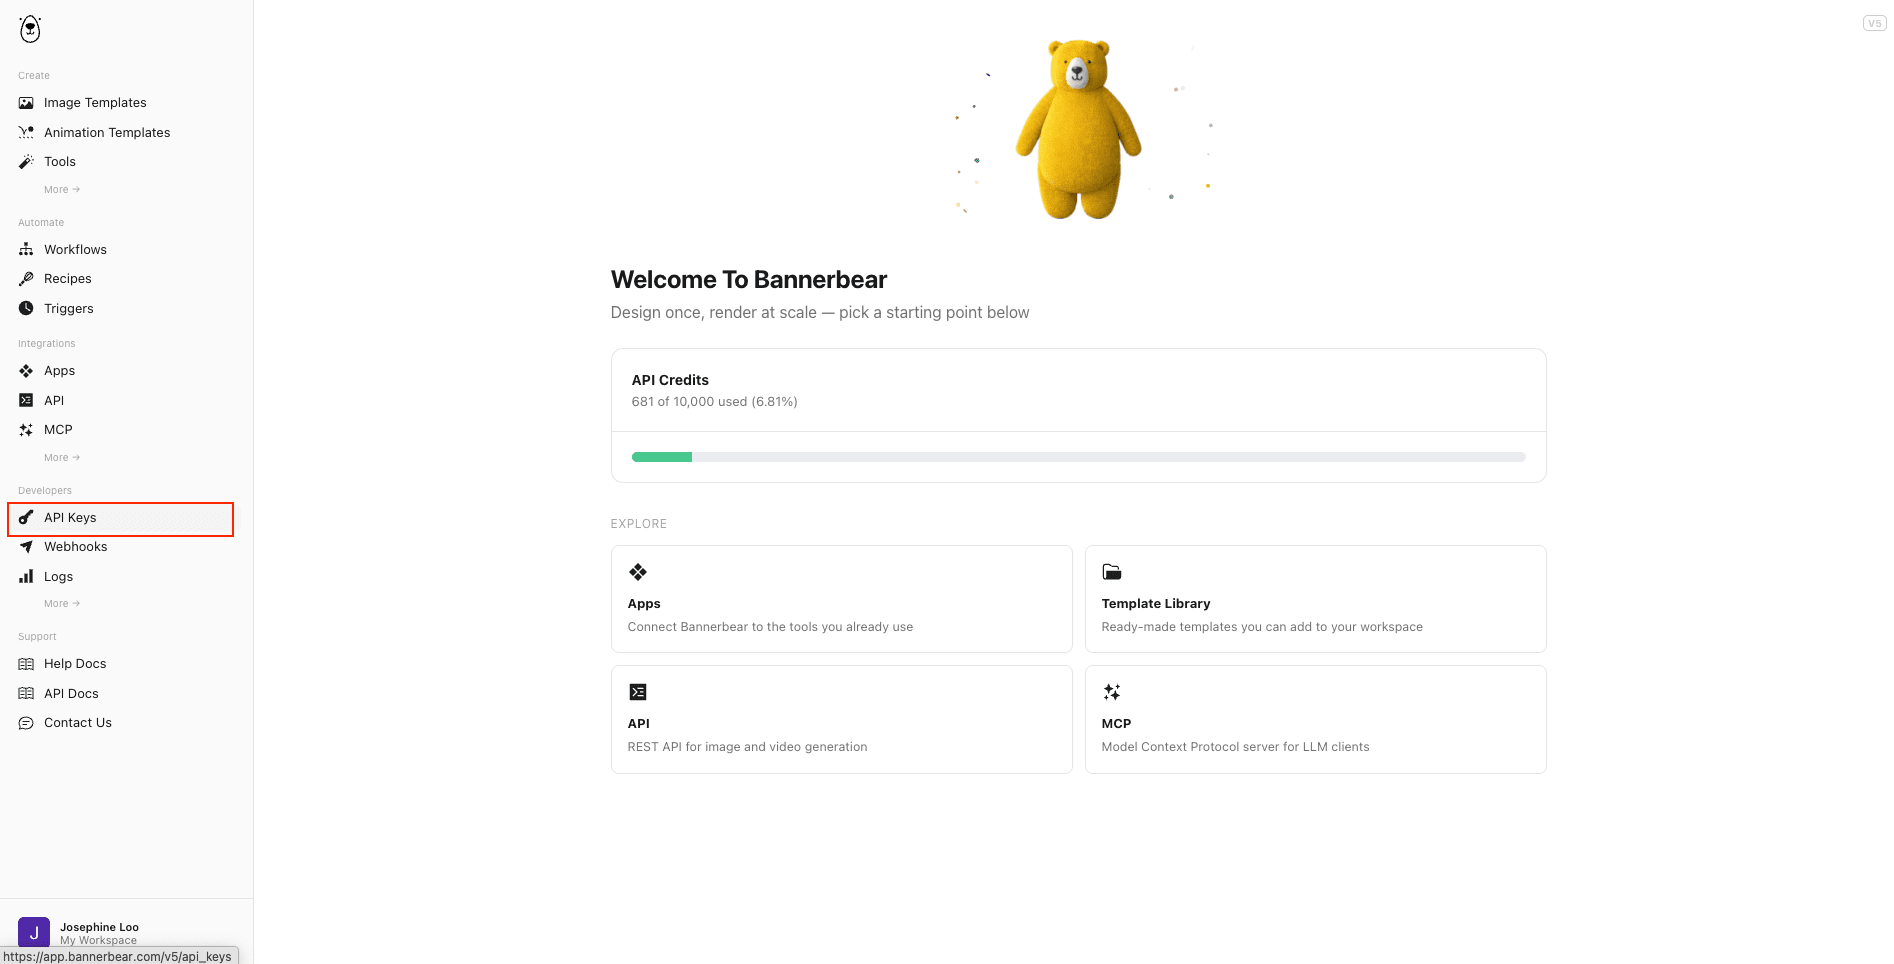The width and height of the screenshot is (1894, 964).
Task: Click the API Credits usage progress bar
Action: (1078, 457)
